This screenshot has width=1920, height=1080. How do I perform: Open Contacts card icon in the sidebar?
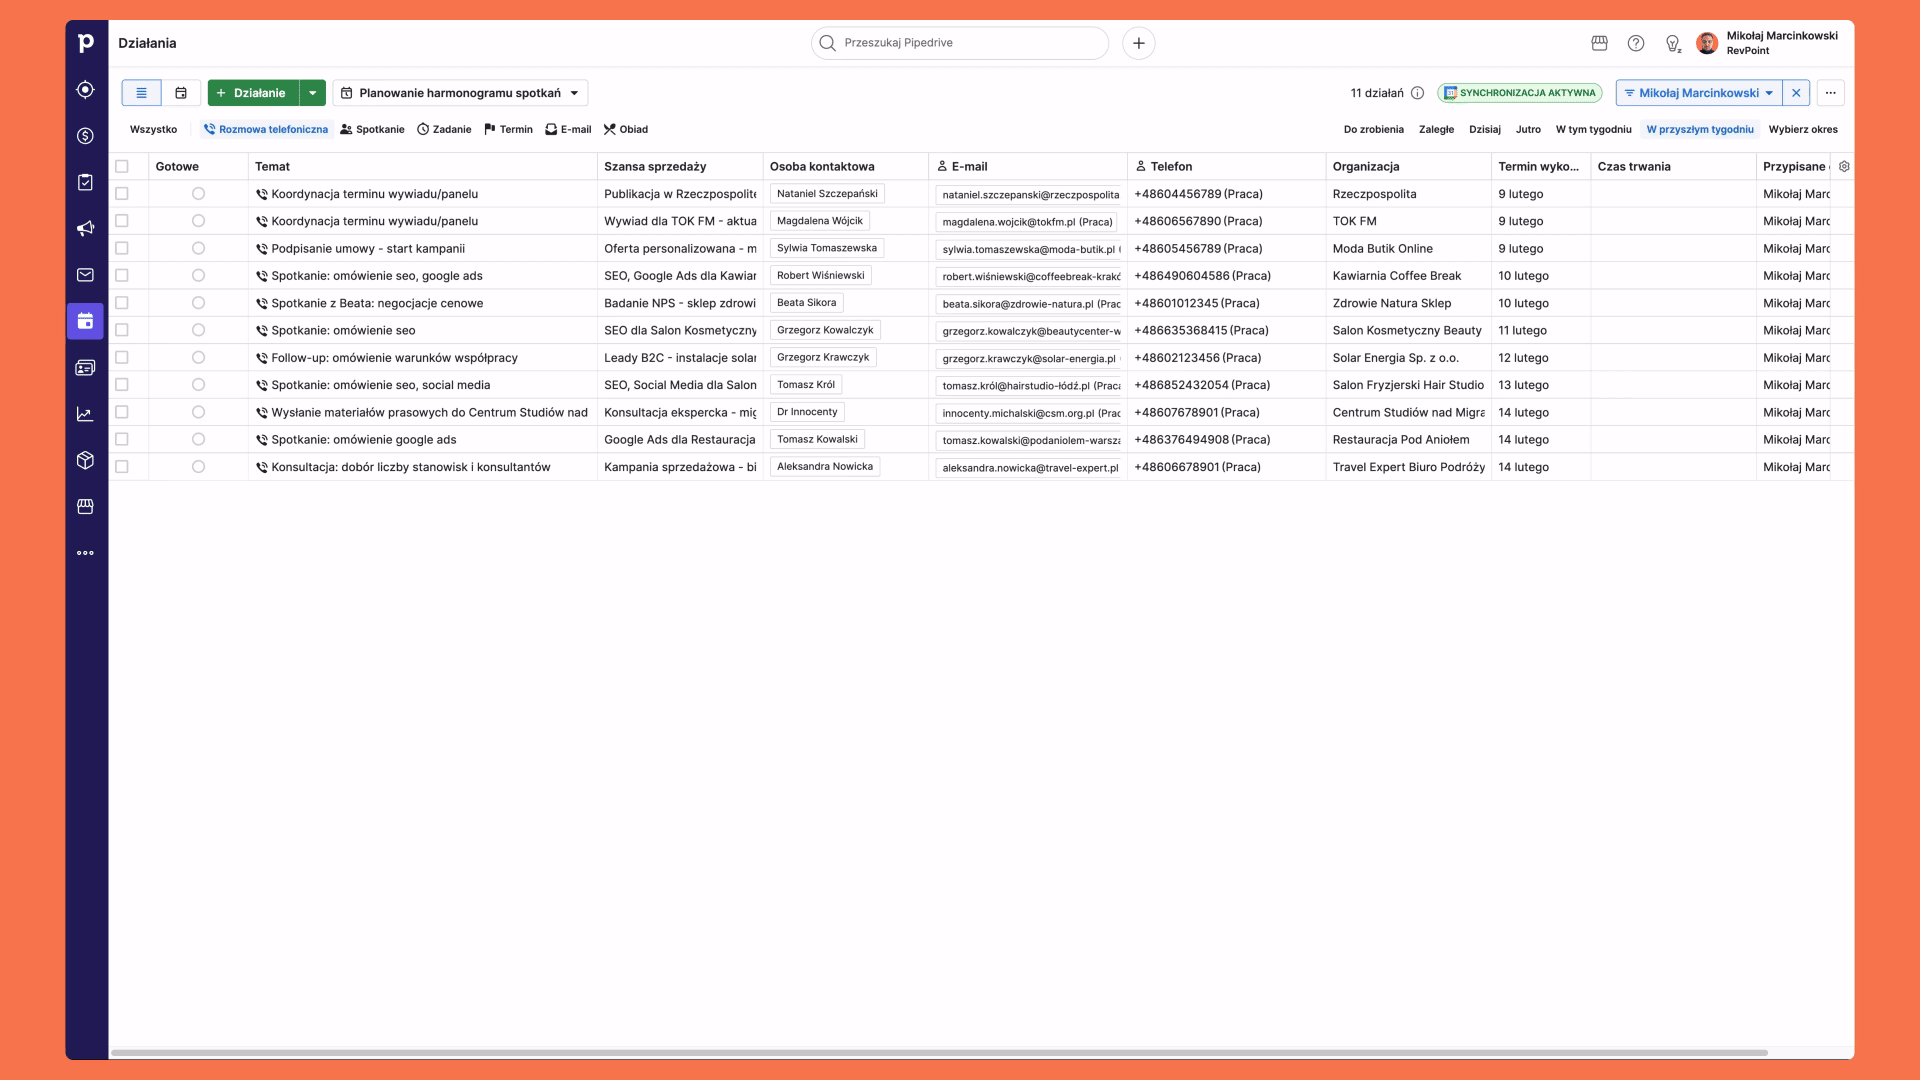[x=84, y=367]
